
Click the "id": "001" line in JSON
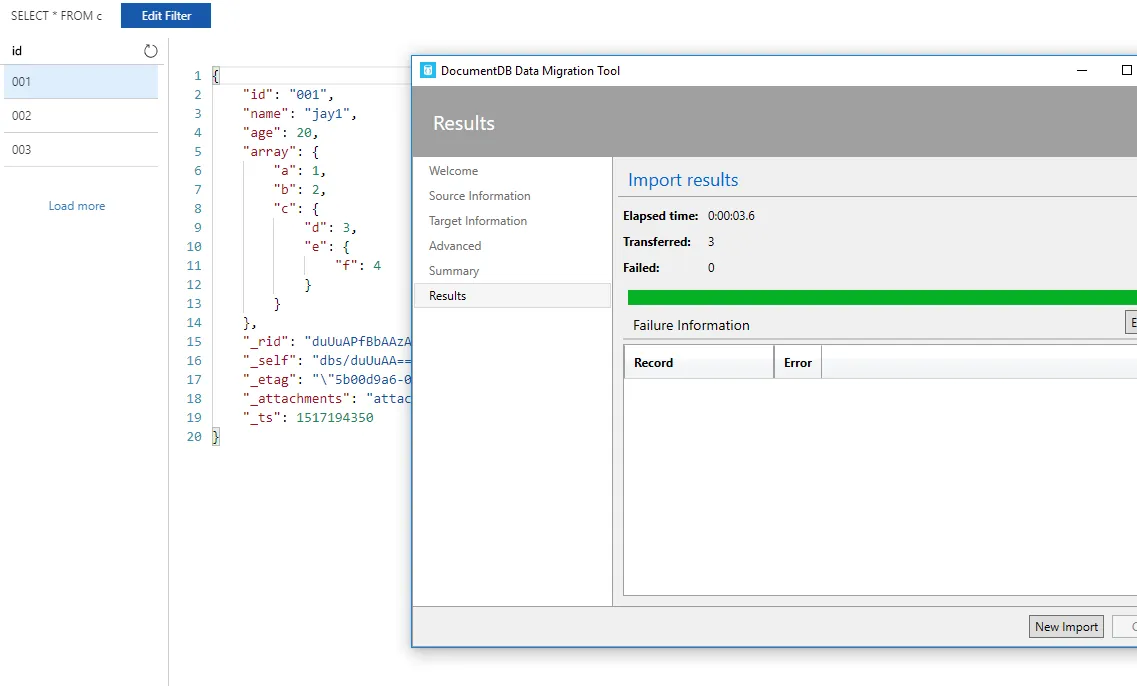click(288, 95)
